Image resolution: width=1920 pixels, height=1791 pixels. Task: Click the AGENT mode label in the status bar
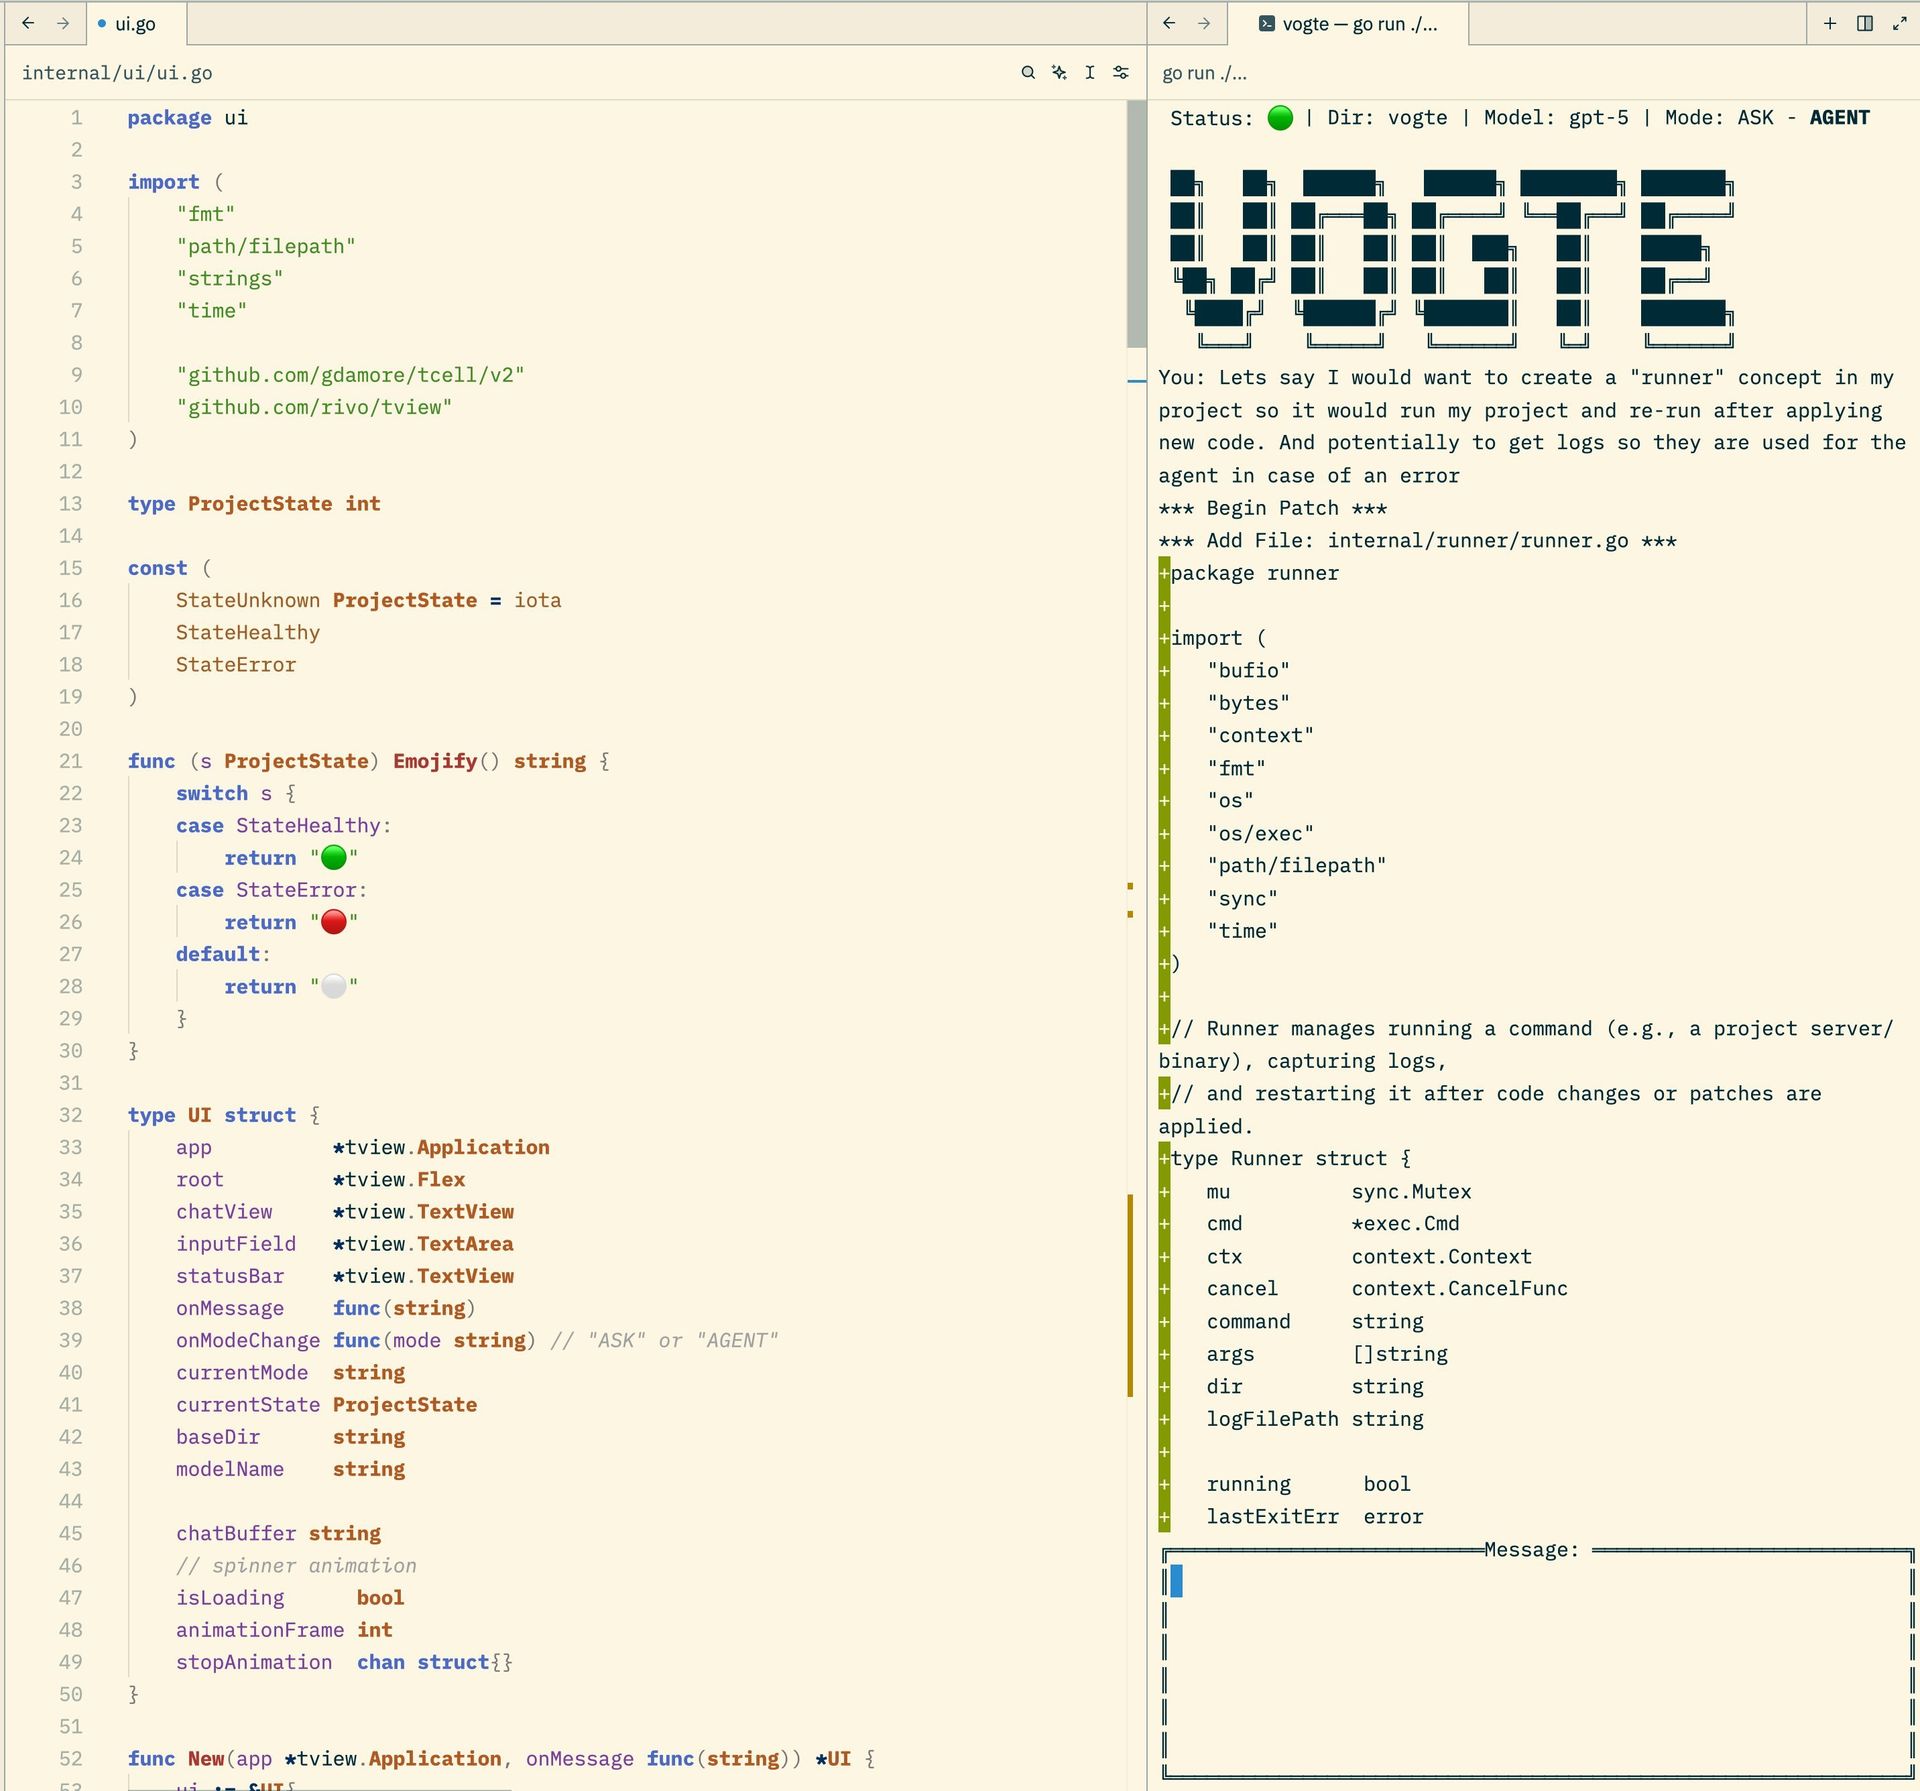click(1839, 118)
